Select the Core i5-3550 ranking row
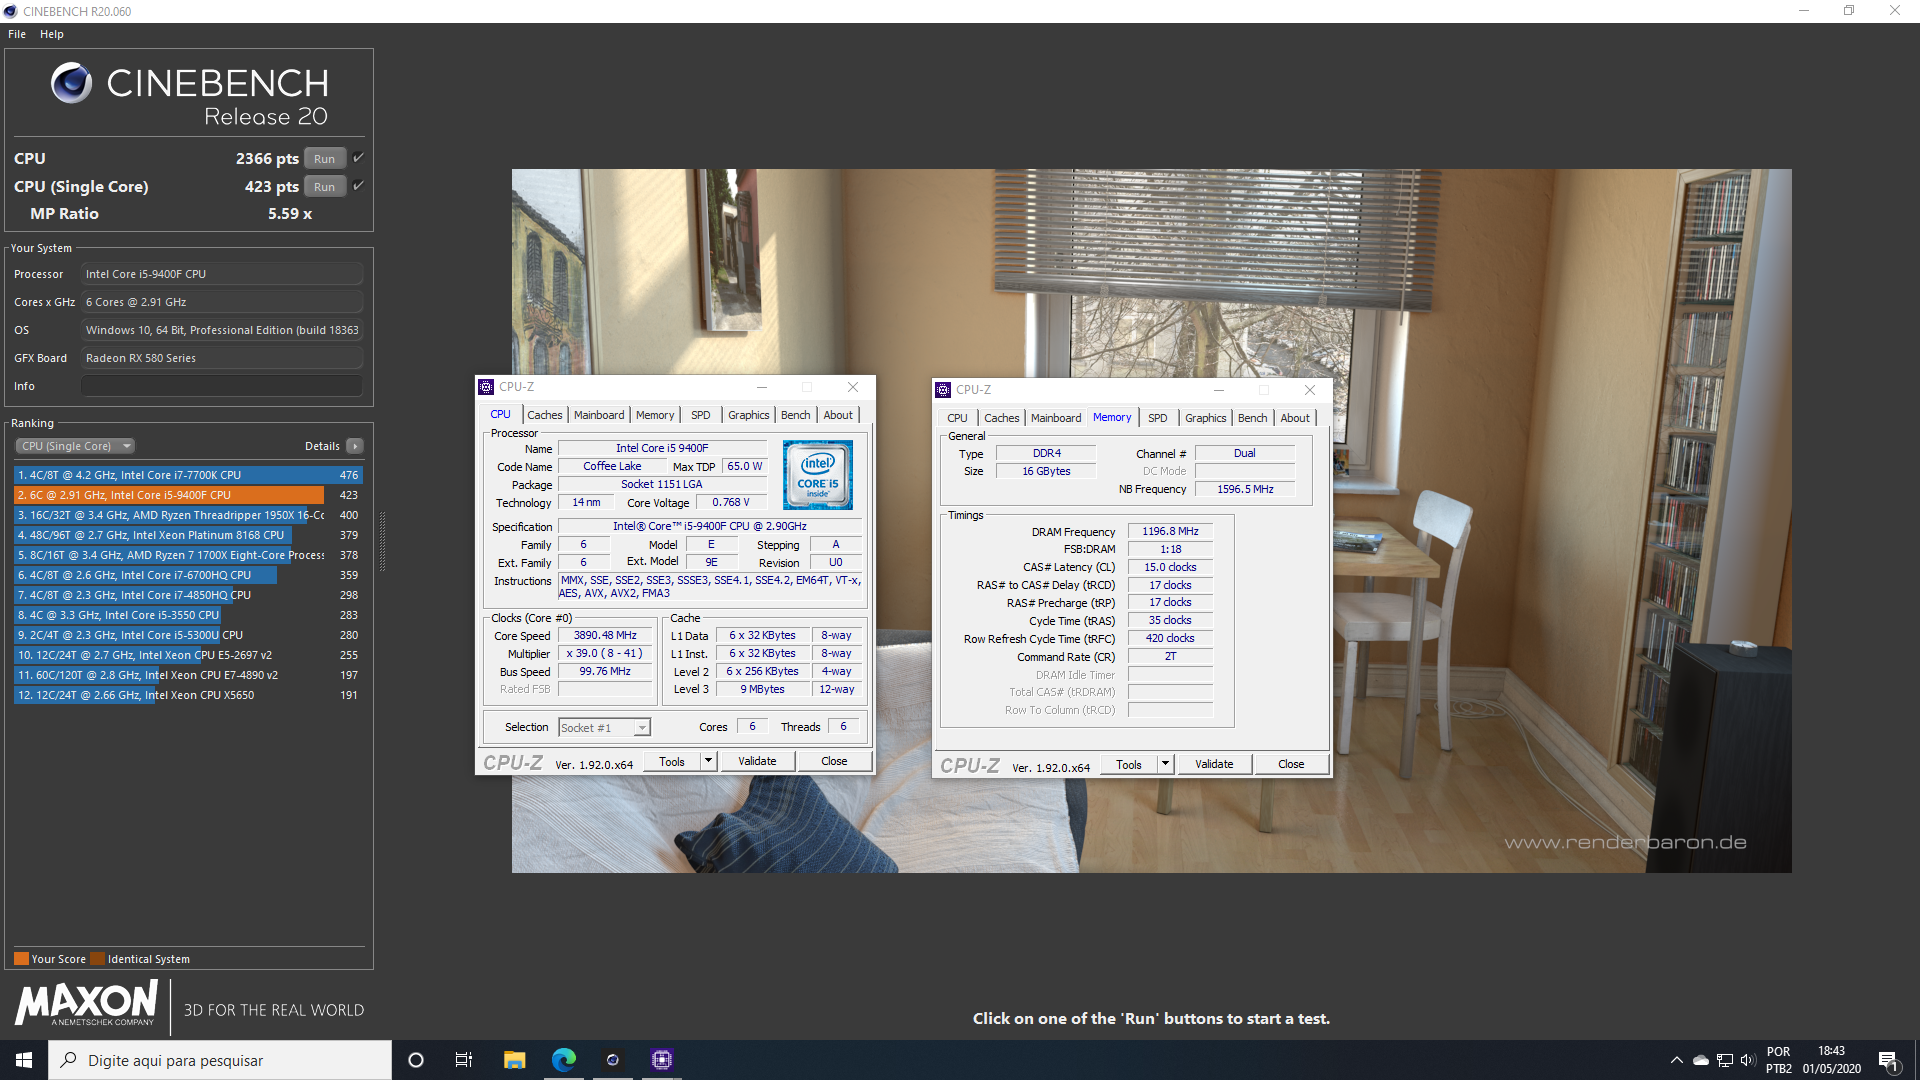 [188, 615]
